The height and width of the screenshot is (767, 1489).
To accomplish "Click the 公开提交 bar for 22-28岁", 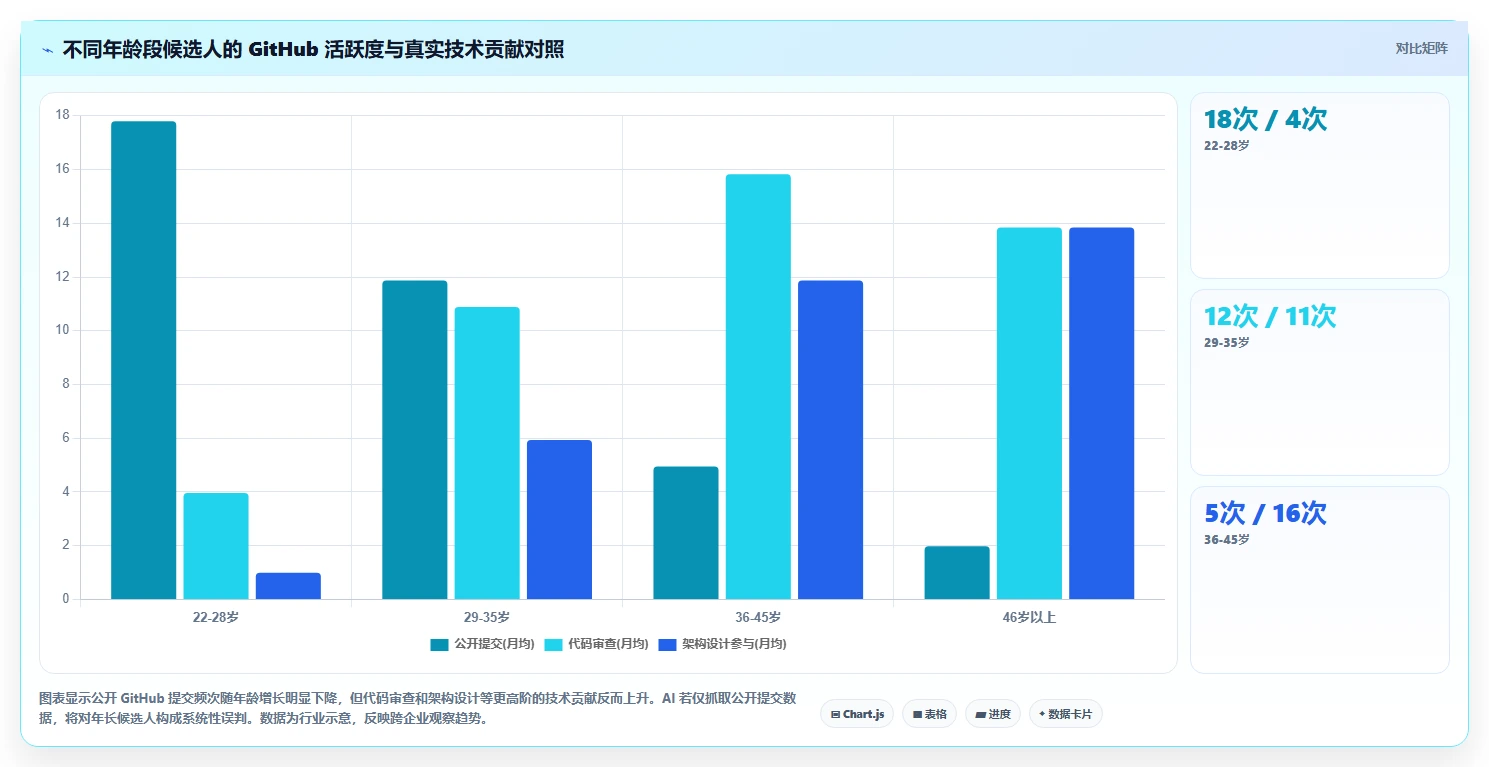I will [x=143, y=360].
